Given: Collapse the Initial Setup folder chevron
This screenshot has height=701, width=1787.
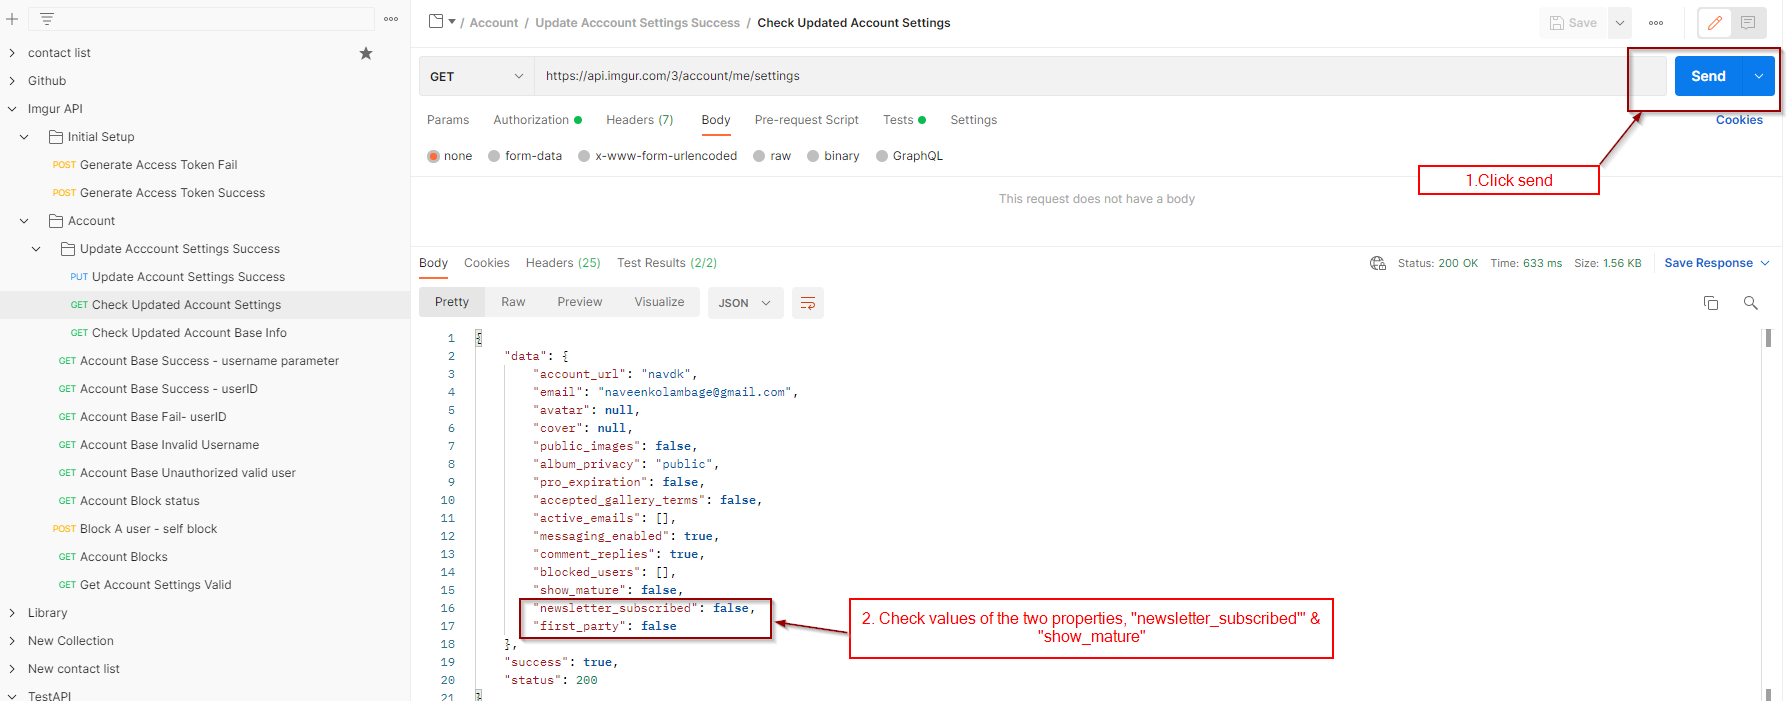Looking at the screenshot, I should [24, 137].
